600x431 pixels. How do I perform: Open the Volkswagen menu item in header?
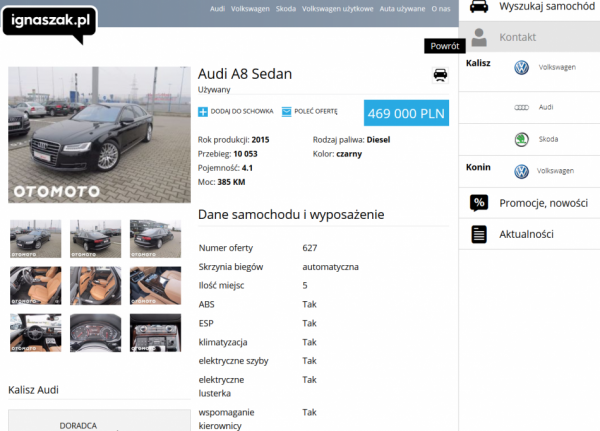pos(250,9)
